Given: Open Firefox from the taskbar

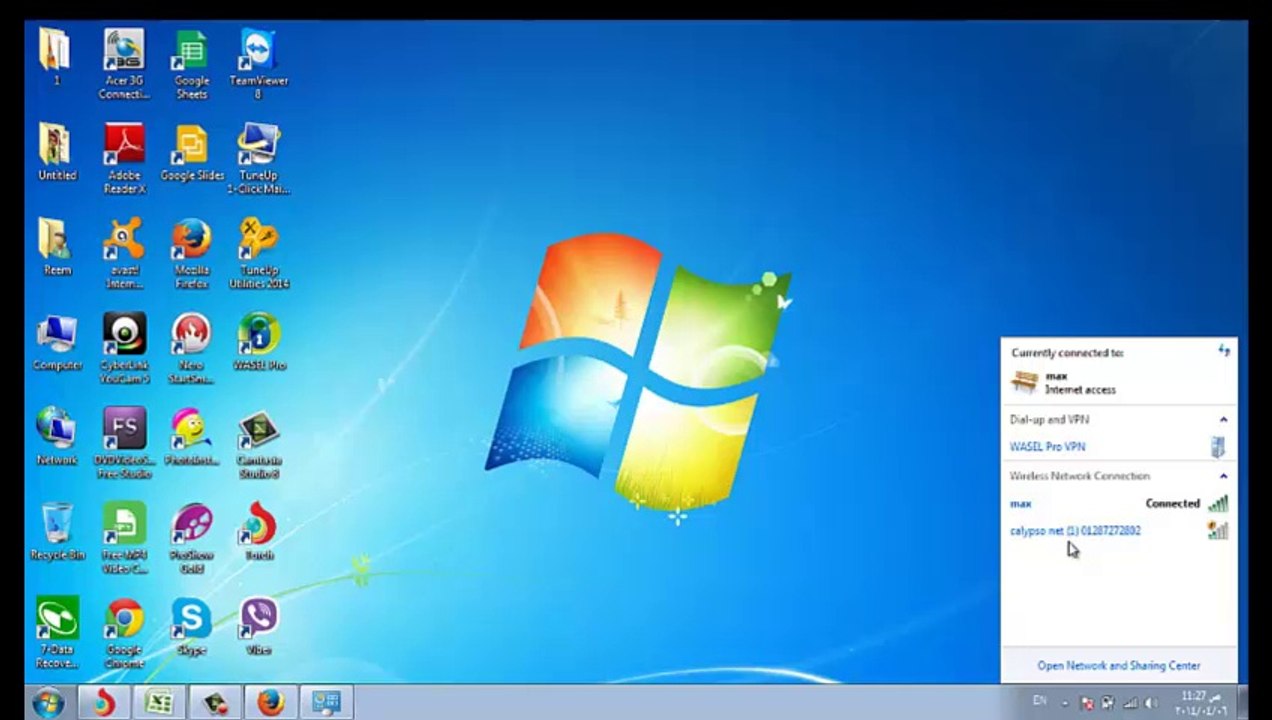Looking at the screenshot, I should (270, 703).
